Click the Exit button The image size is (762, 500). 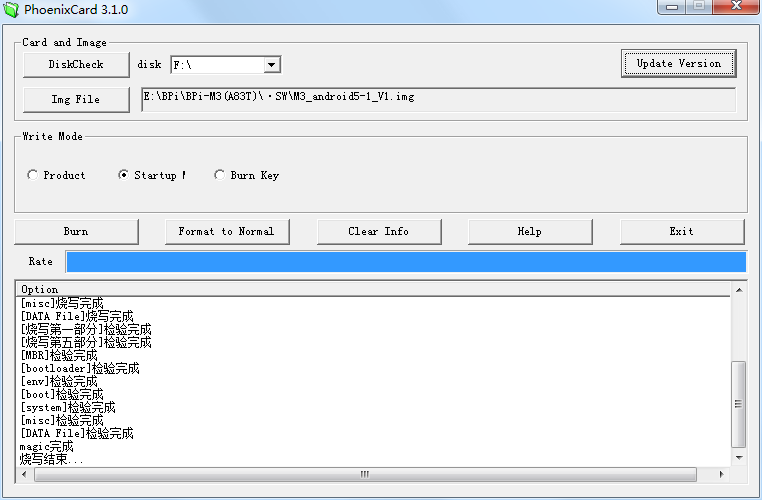tap(681, 231)
